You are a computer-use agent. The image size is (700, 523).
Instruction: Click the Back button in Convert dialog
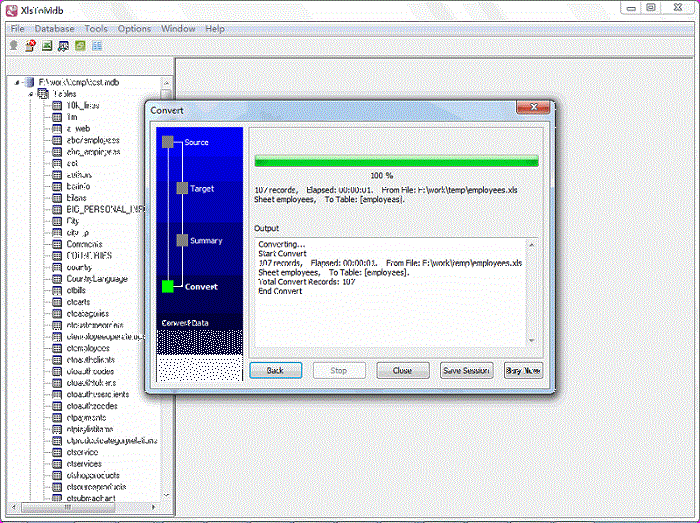click(275, 370)
